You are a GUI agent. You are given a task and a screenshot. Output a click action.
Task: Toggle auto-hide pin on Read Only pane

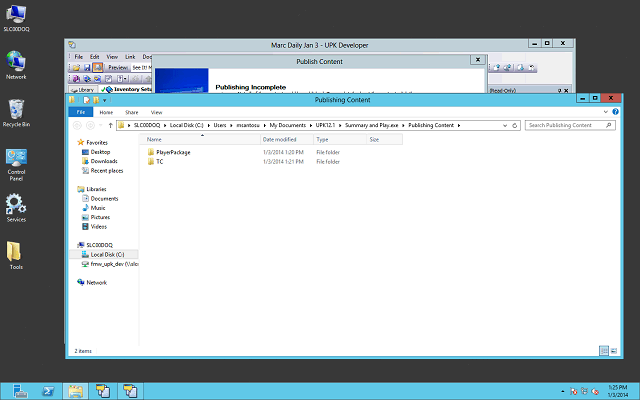tap(560, 91)
